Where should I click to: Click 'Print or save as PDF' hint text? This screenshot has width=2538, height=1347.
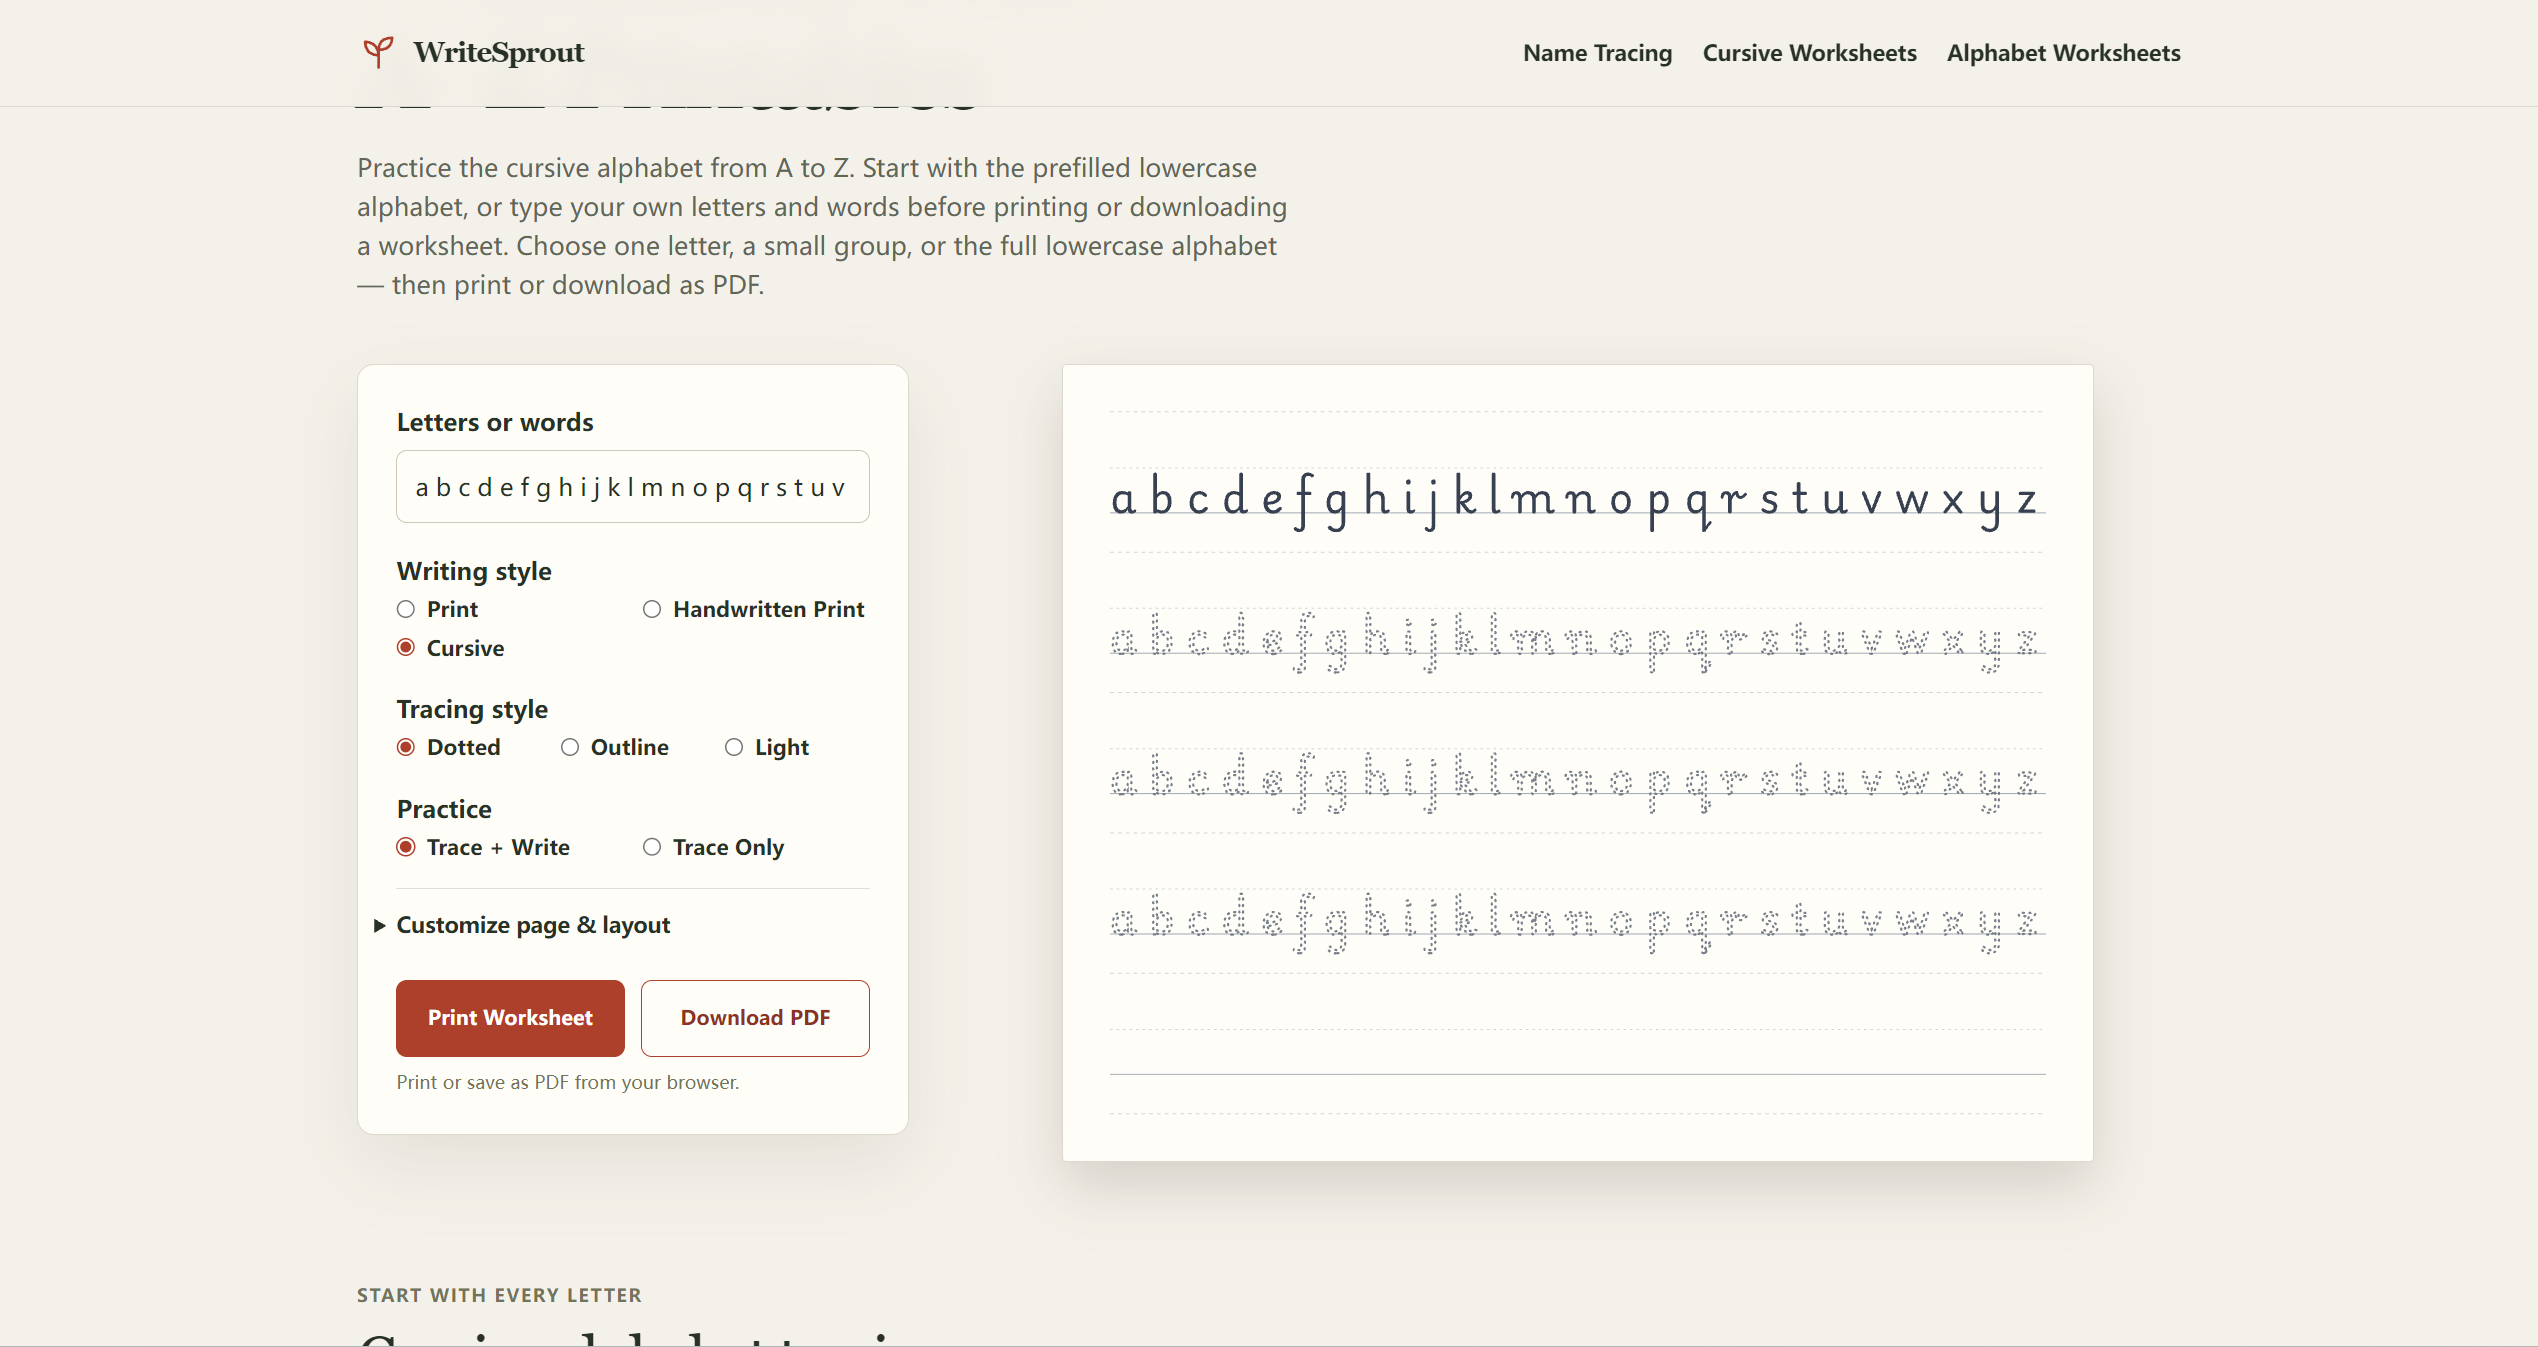(568, 1082)
